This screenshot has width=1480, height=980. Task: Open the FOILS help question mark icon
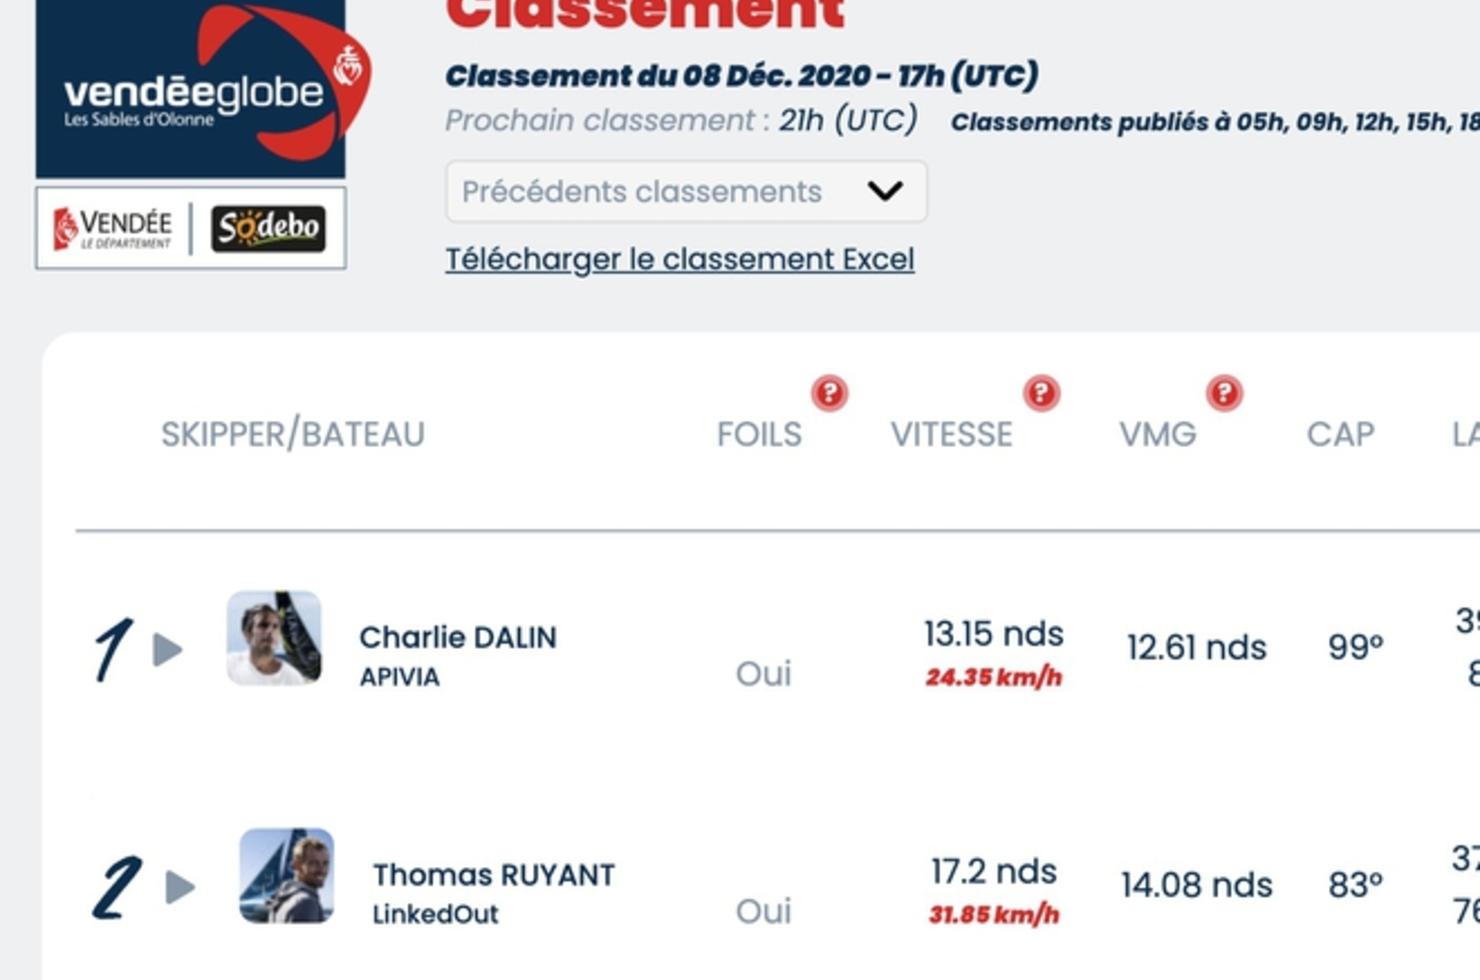click(829, 393)
